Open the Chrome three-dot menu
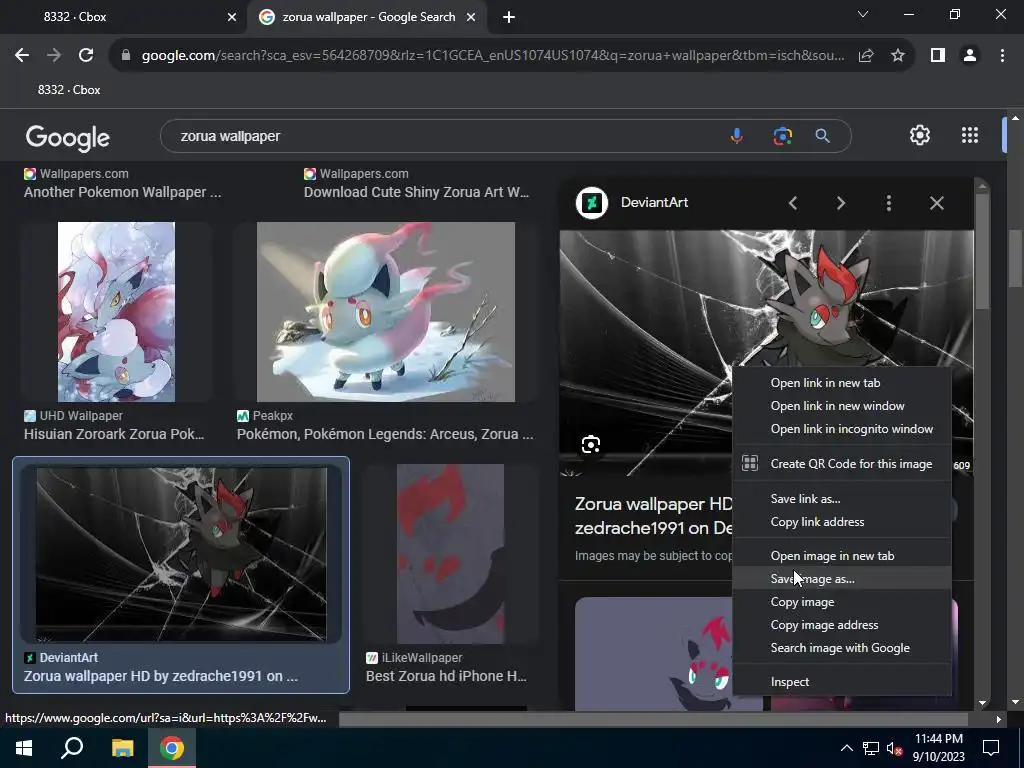 pyautogui.click(x=1002, y=56)
